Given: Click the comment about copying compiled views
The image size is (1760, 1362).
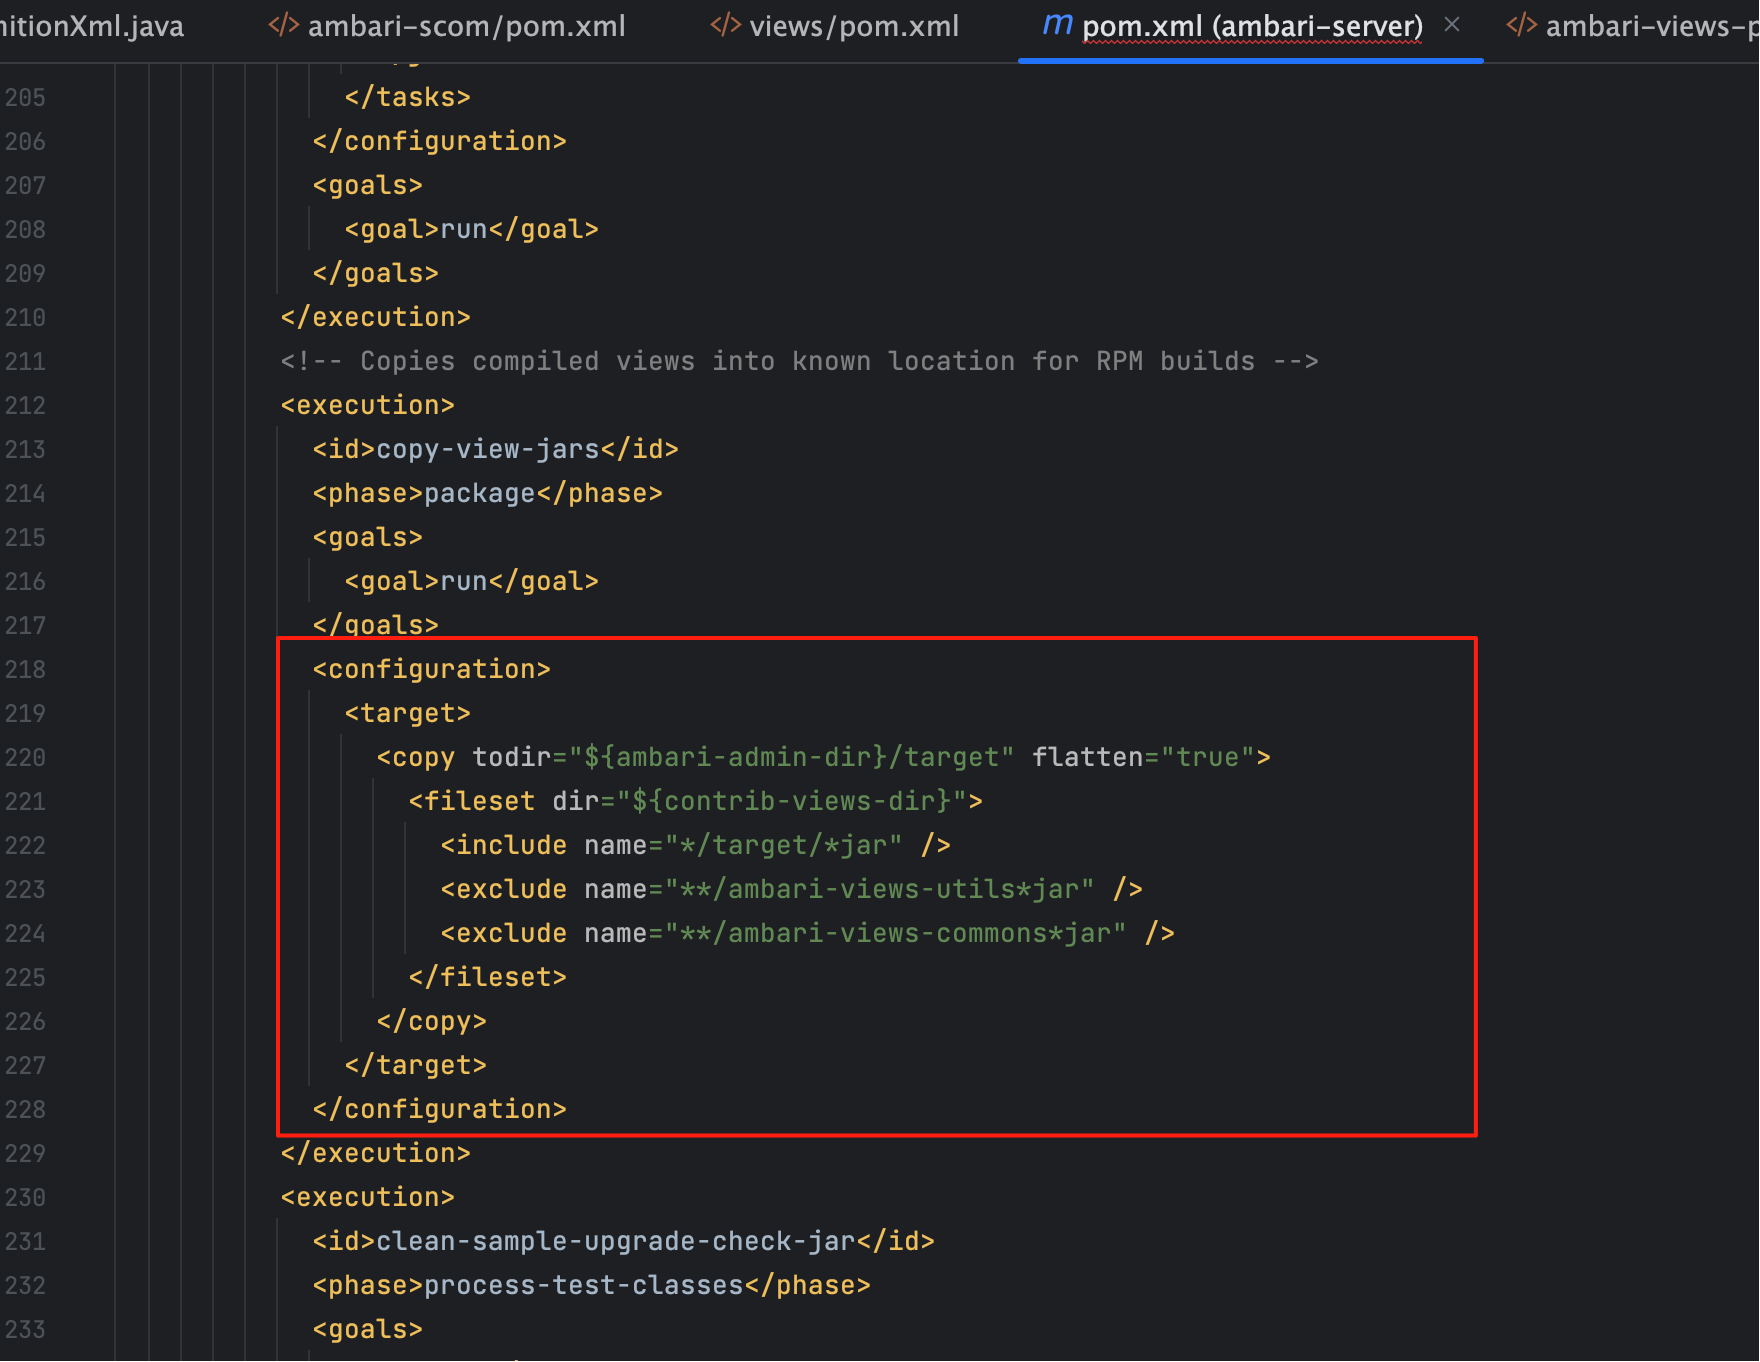Looking at the screenshot, I should tap(798, 362).
